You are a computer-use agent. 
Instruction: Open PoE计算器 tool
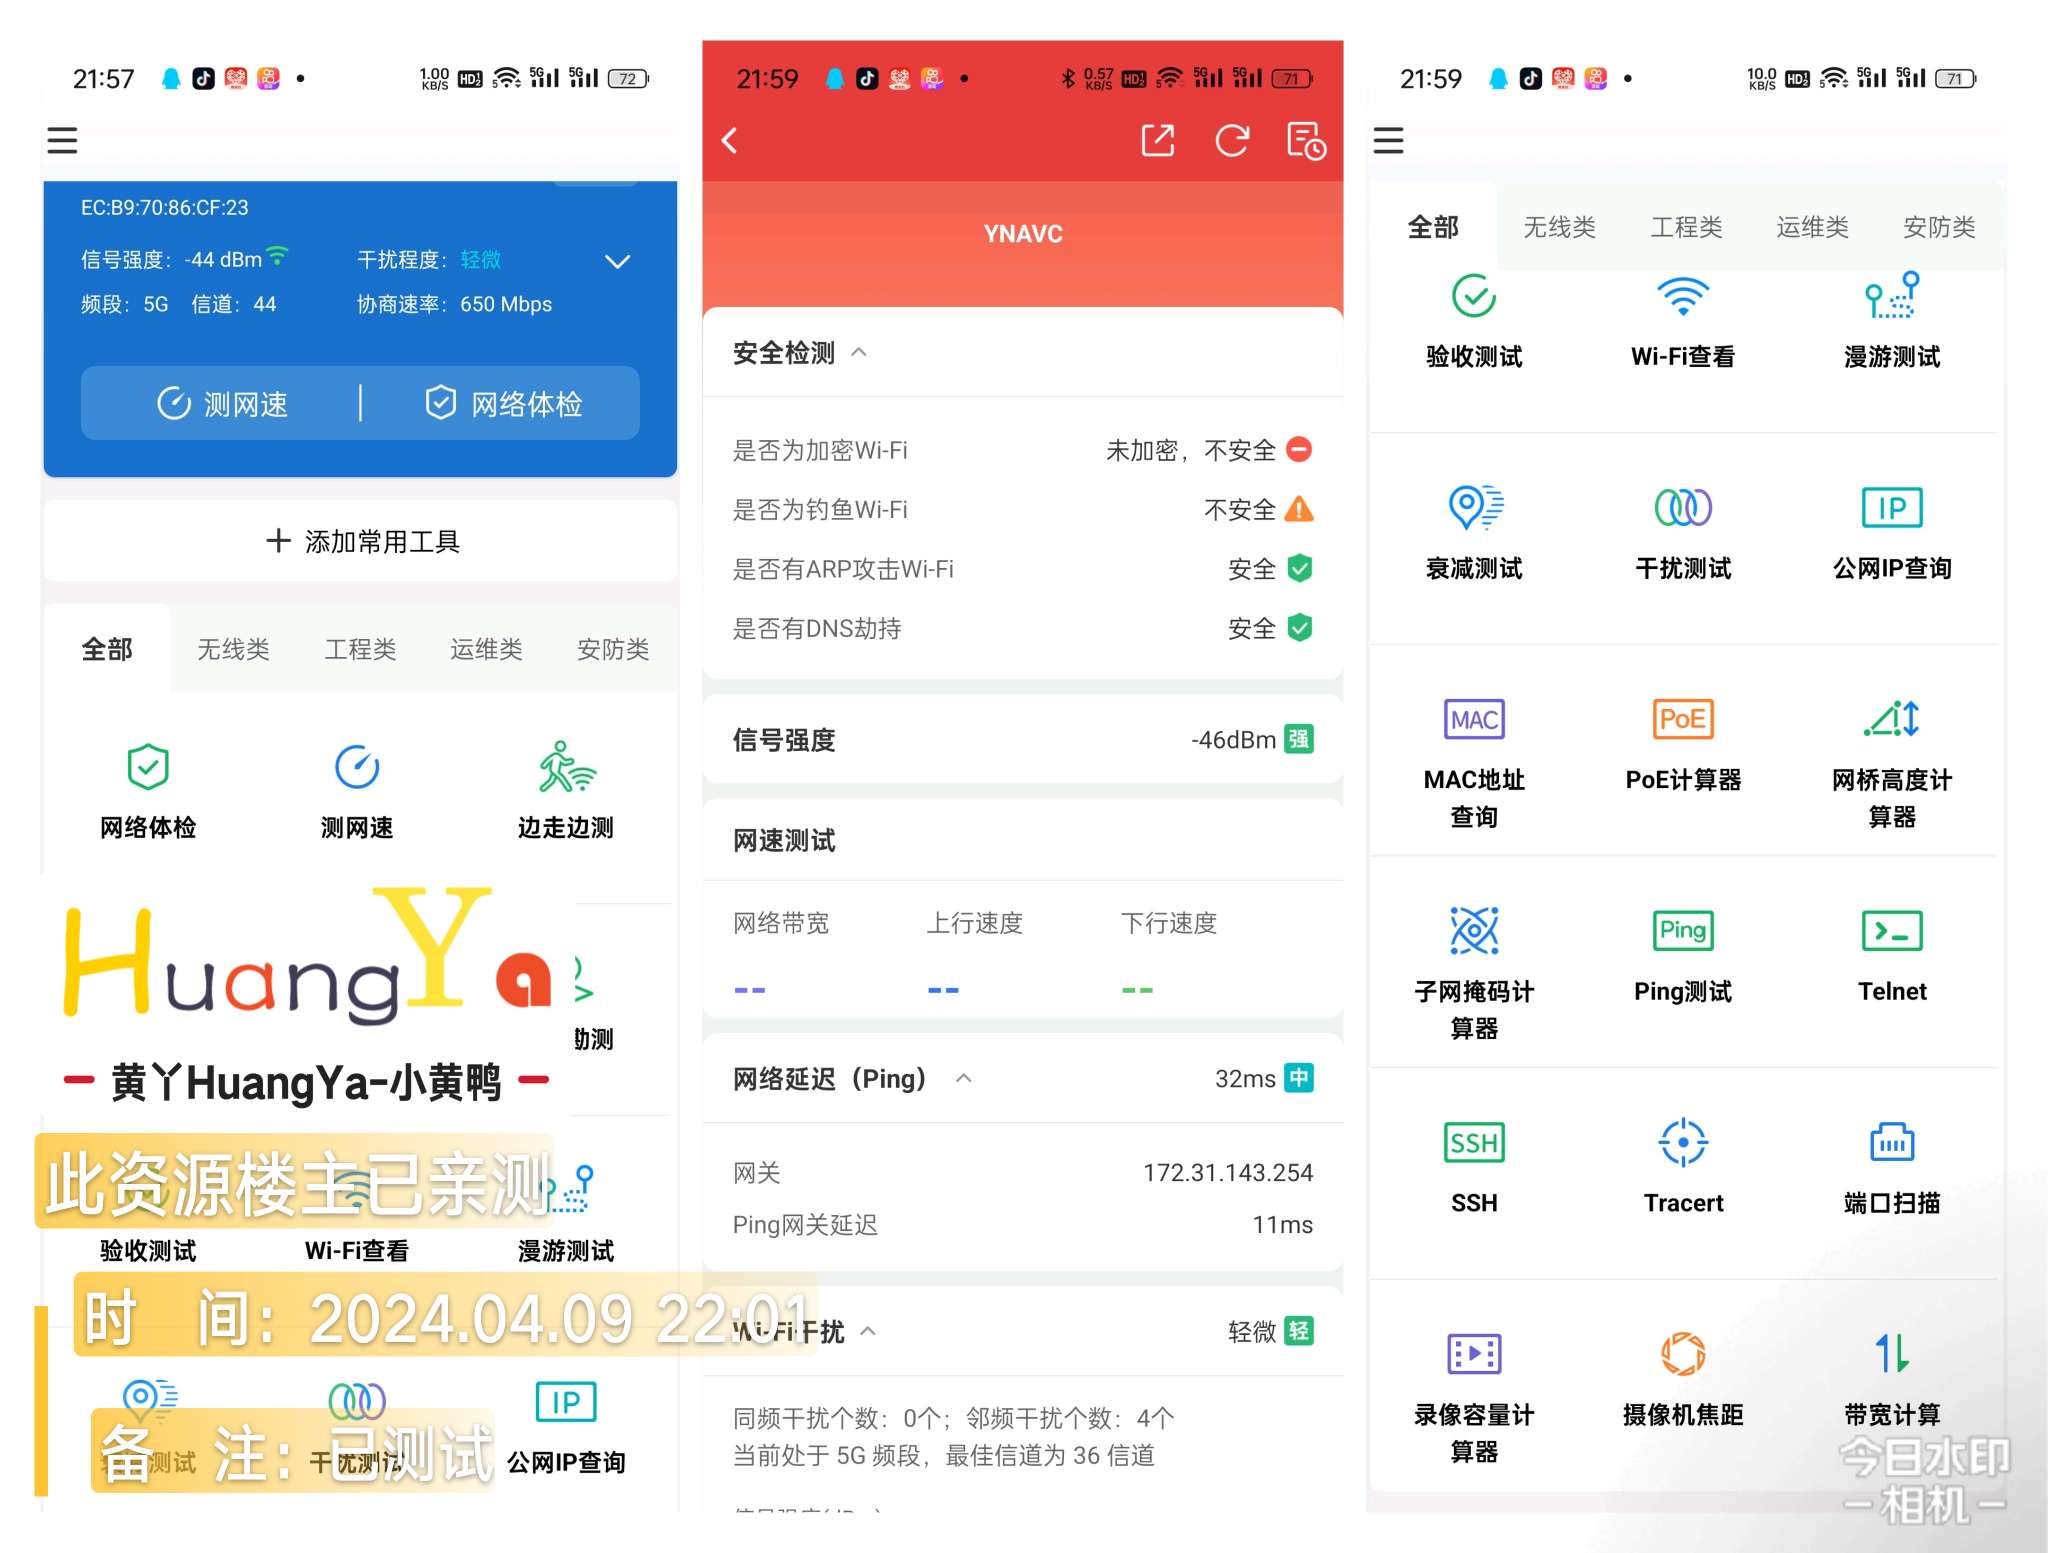1683,744
